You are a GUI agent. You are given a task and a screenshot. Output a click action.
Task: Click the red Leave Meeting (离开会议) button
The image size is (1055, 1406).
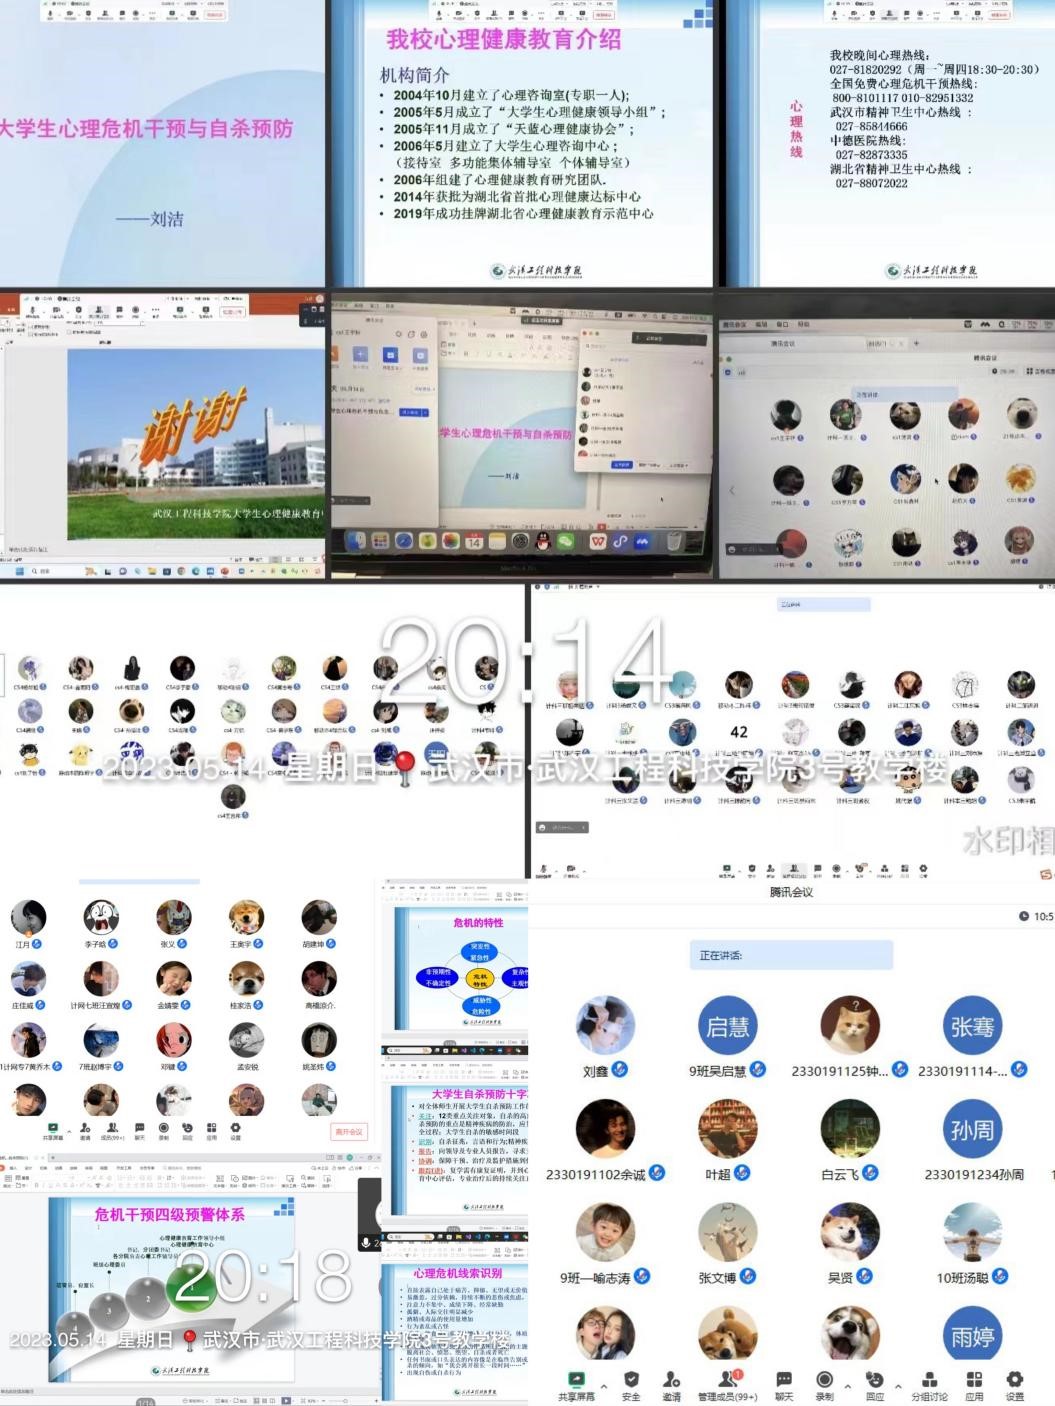[x=349, y=1131]
